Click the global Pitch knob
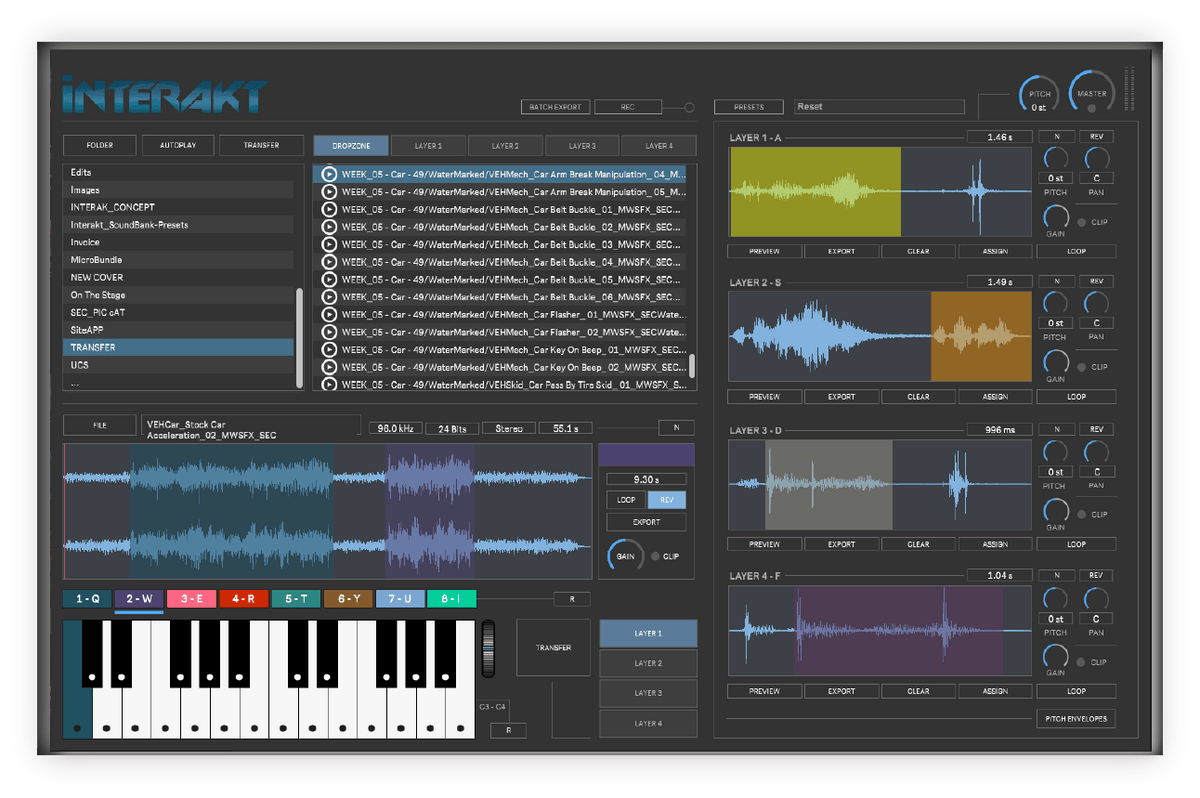This screenshot has width=1200, height=798. click(1039, 97)
